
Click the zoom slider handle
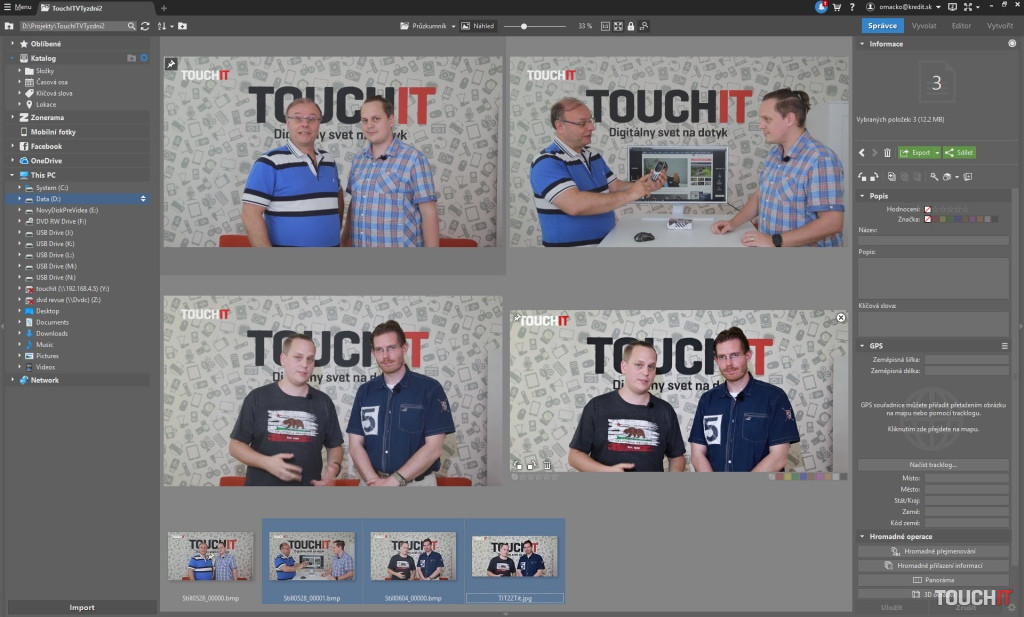coord(524,26)
